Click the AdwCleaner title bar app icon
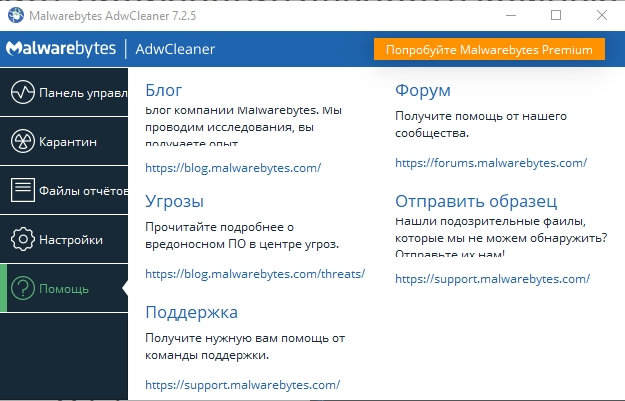Viewport: 625px width, 401px height. pos(16,16)
